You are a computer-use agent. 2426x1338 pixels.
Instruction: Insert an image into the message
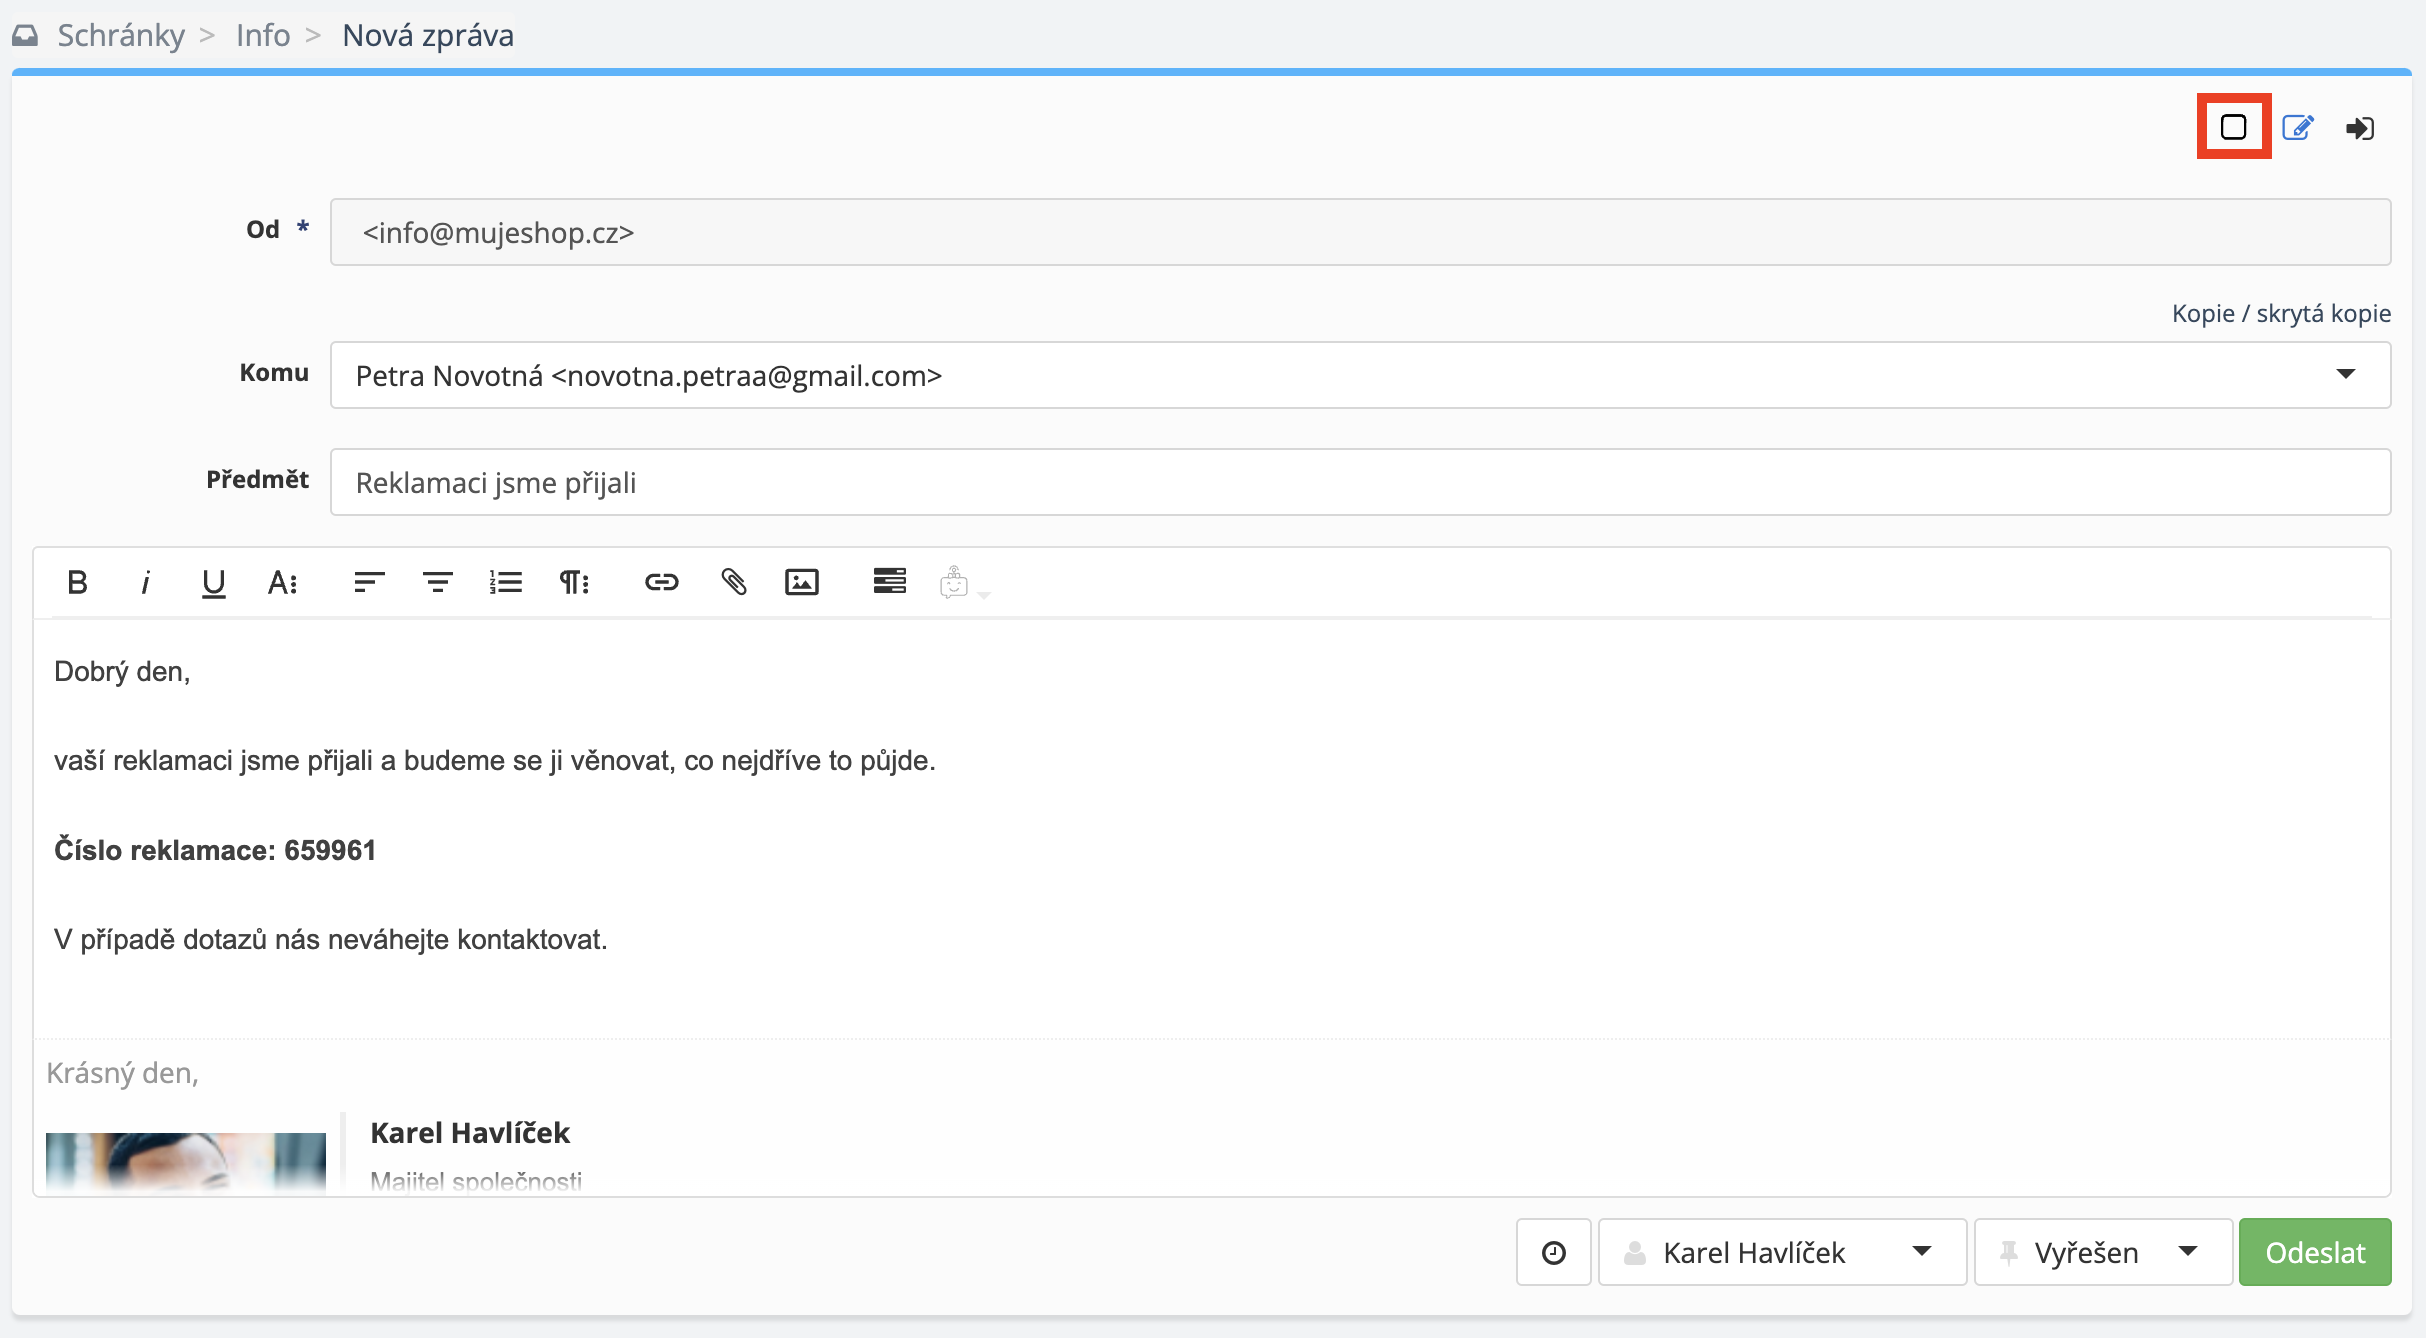click(x=801, y=582)
